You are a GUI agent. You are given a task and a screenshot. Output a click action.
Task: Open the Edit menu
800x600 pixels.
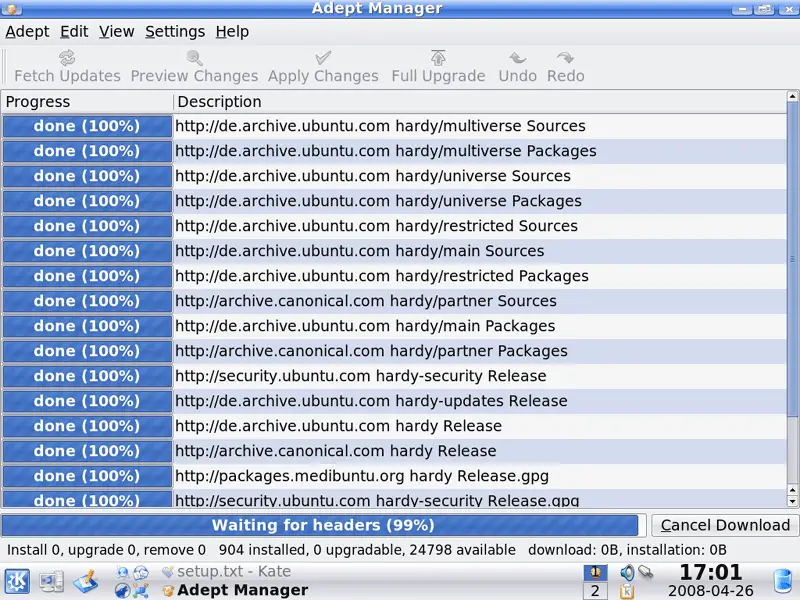74,32
